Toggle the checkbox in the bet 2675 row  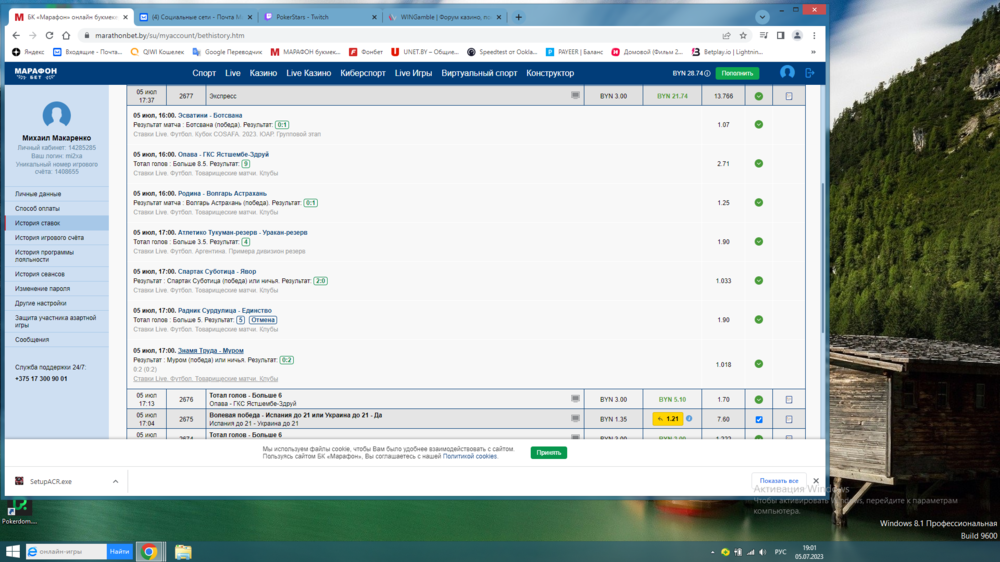coord(758,419)
